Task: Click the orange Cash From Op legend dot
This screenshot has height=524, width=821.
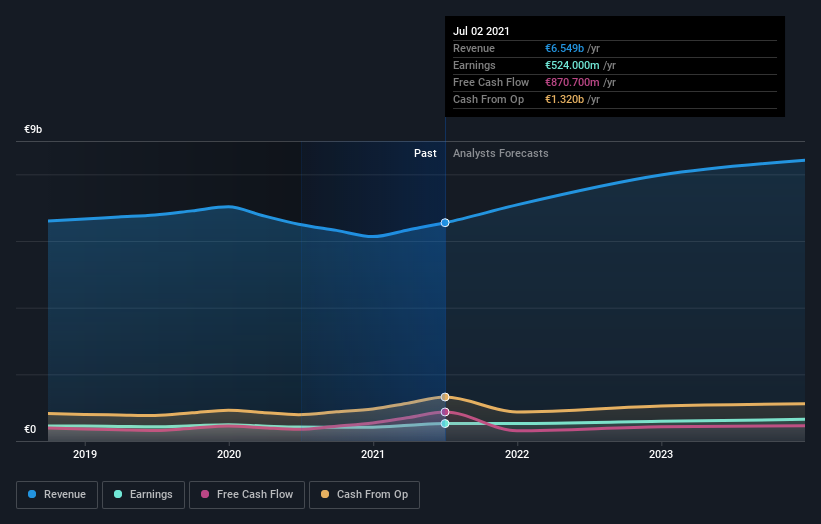Action: [x=325, y=494]
